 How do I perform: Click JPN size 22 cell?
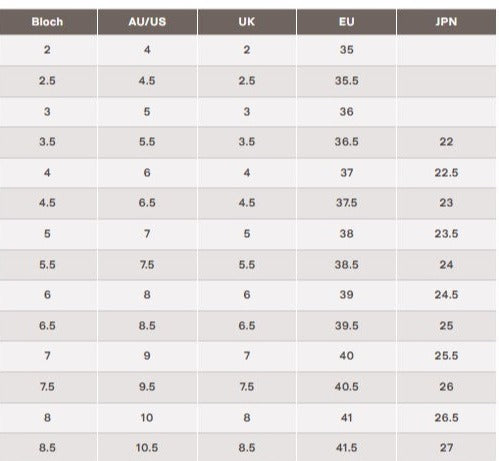click(446, 142)
